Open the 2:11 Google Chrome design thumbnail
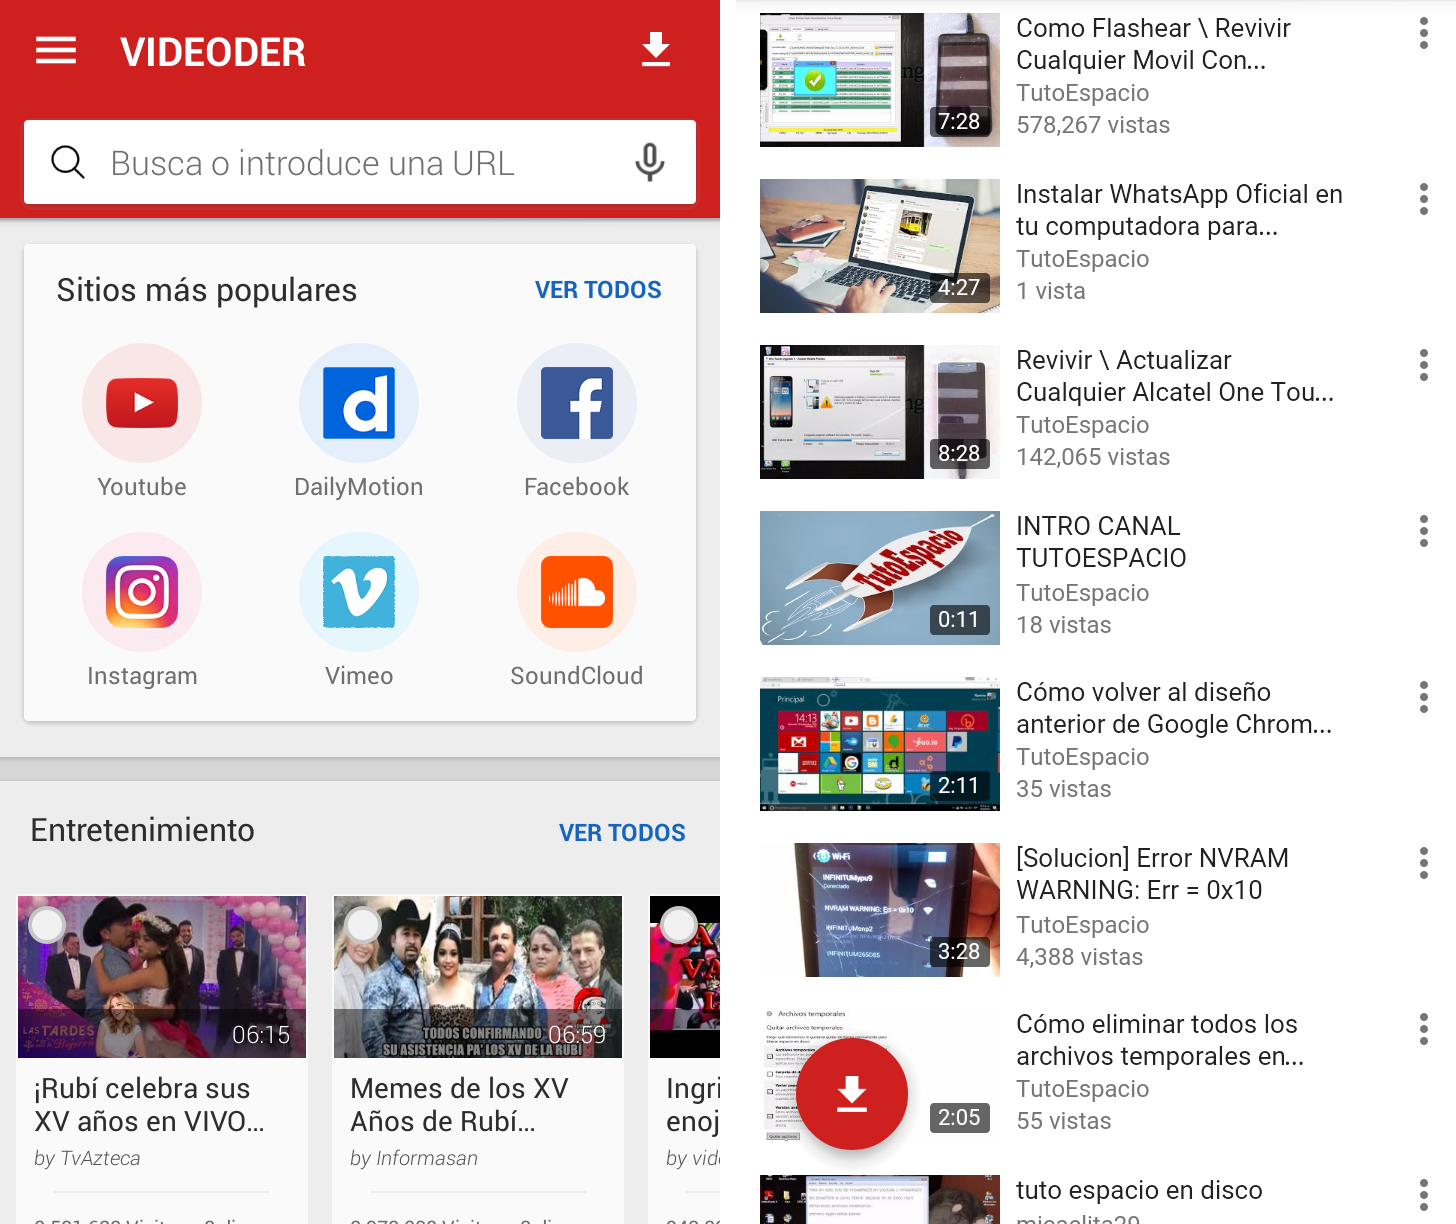Screen dimensions: 1456x1224 [x=880, y=744]
